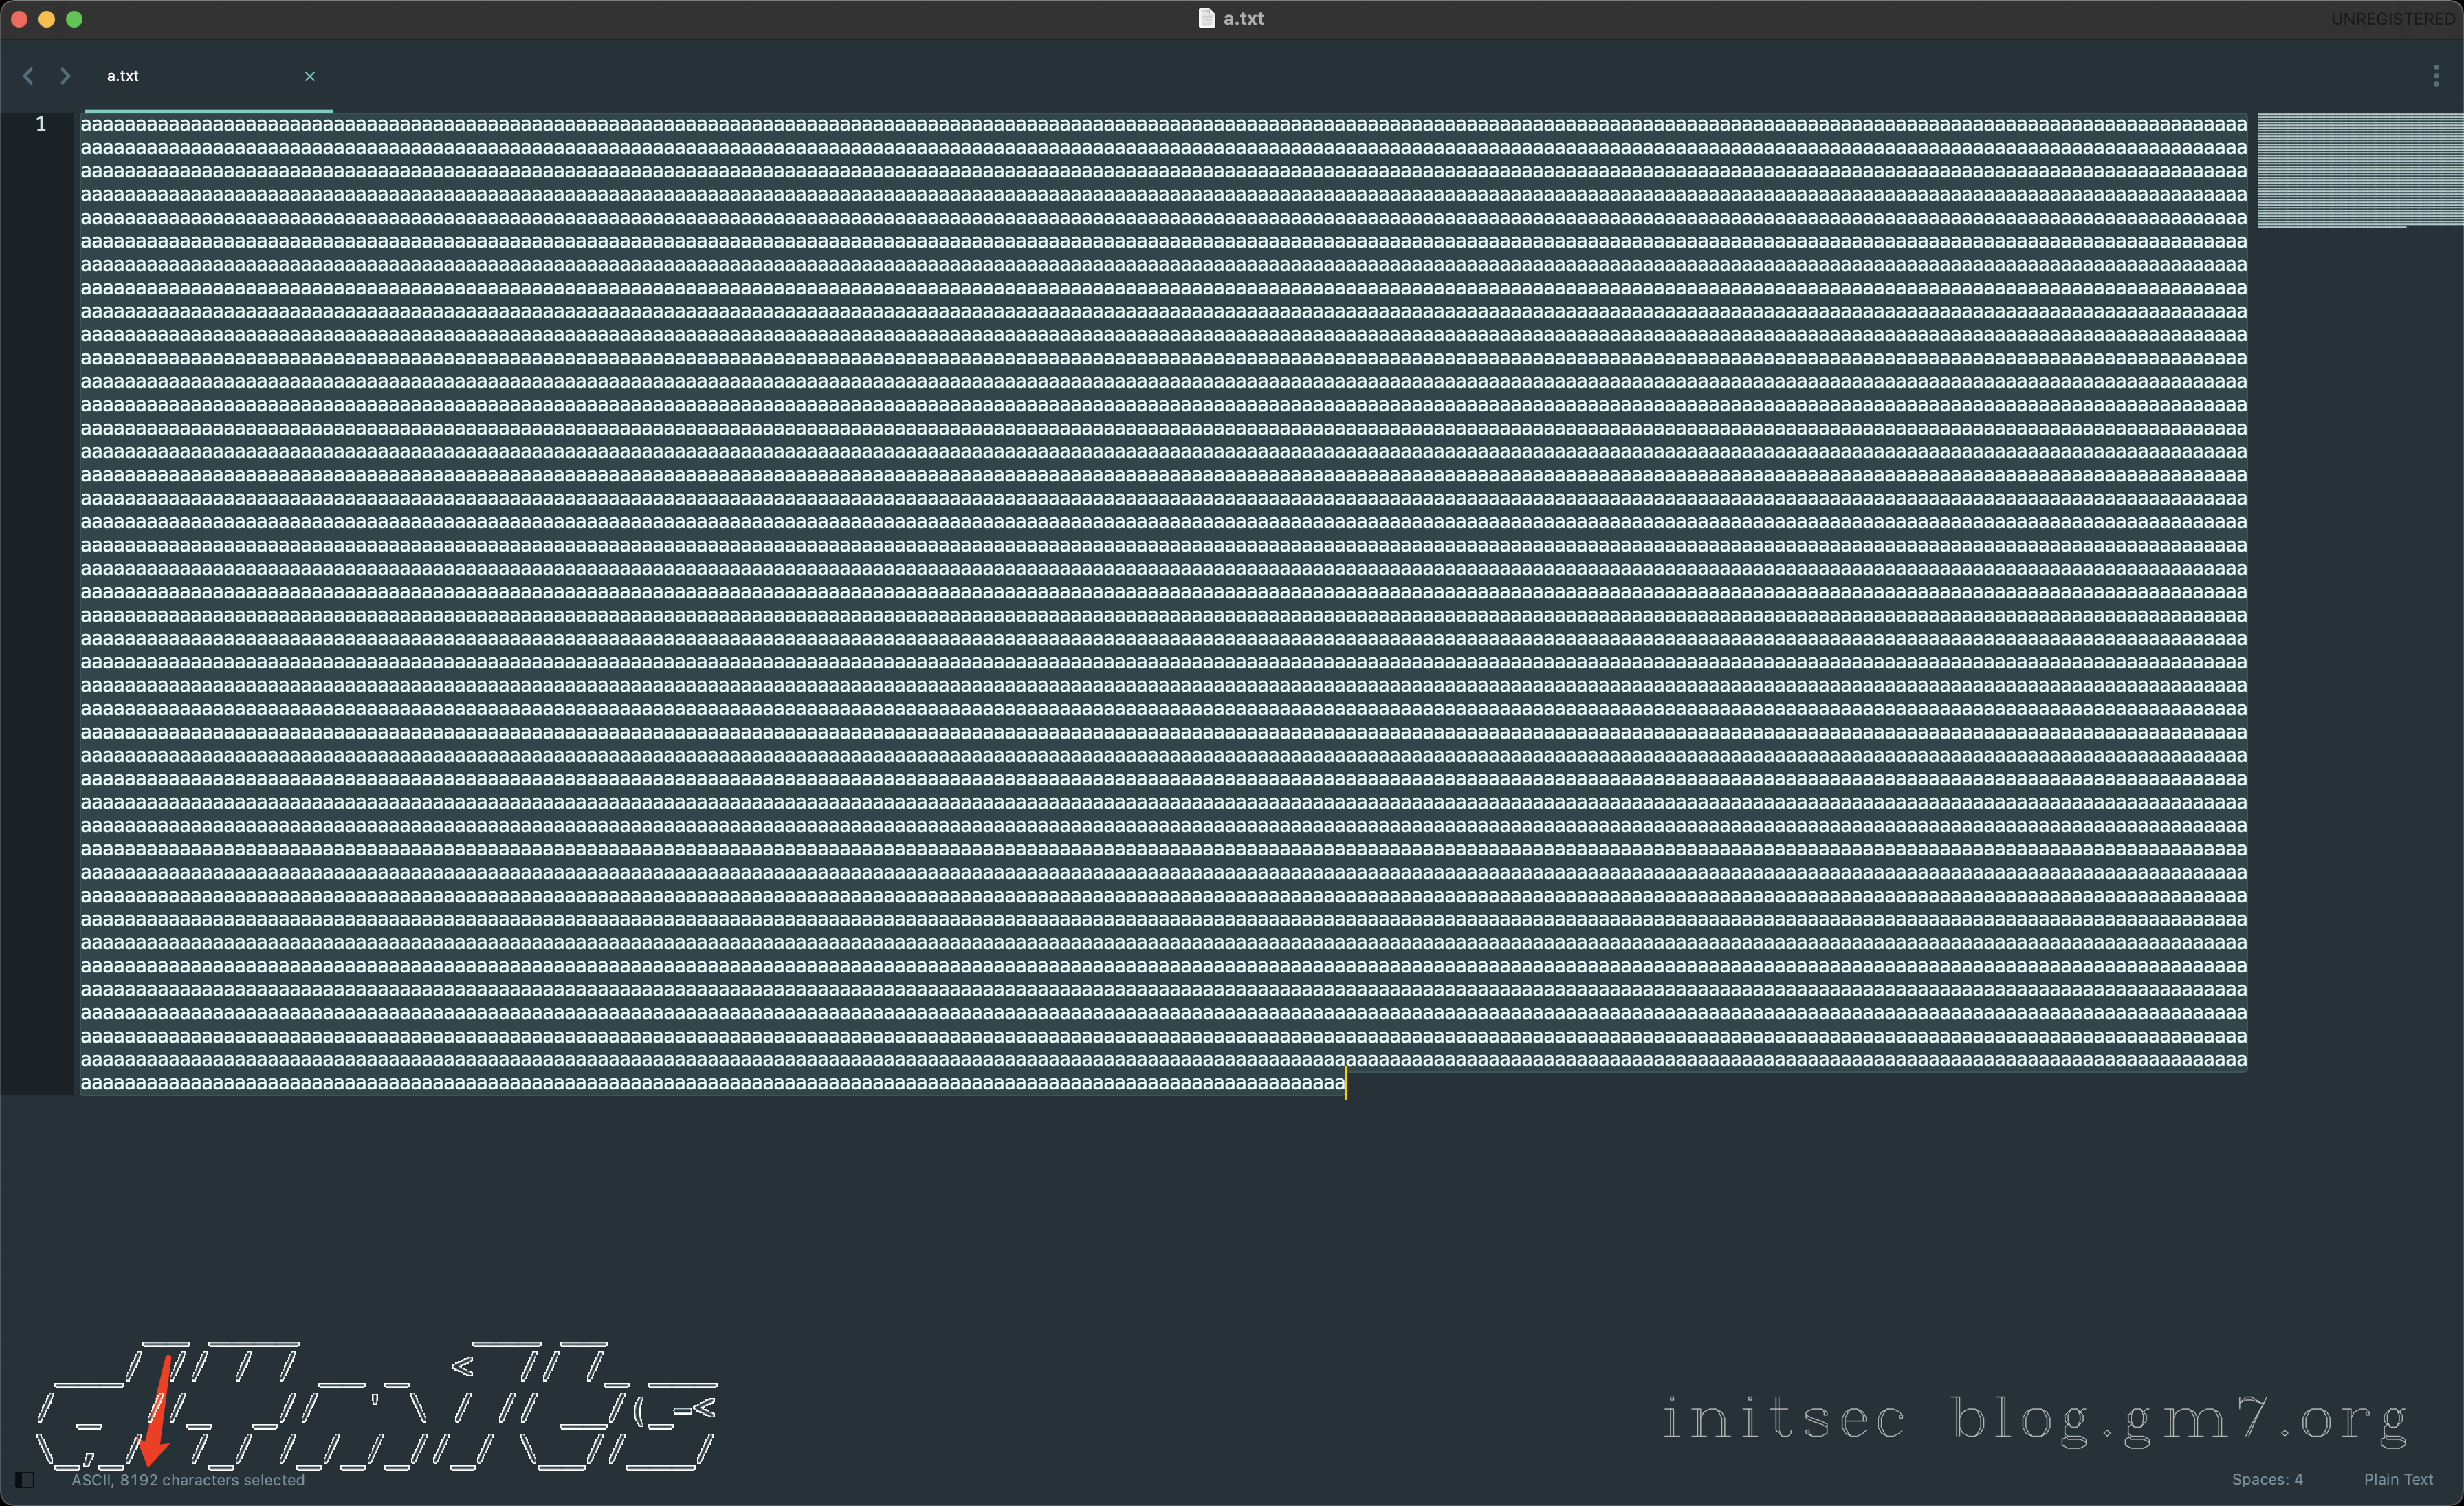This screenshot has width=2464, height=1506.
Task: Open the Plain Text syntax selector
Action: click(2398, 1480)
